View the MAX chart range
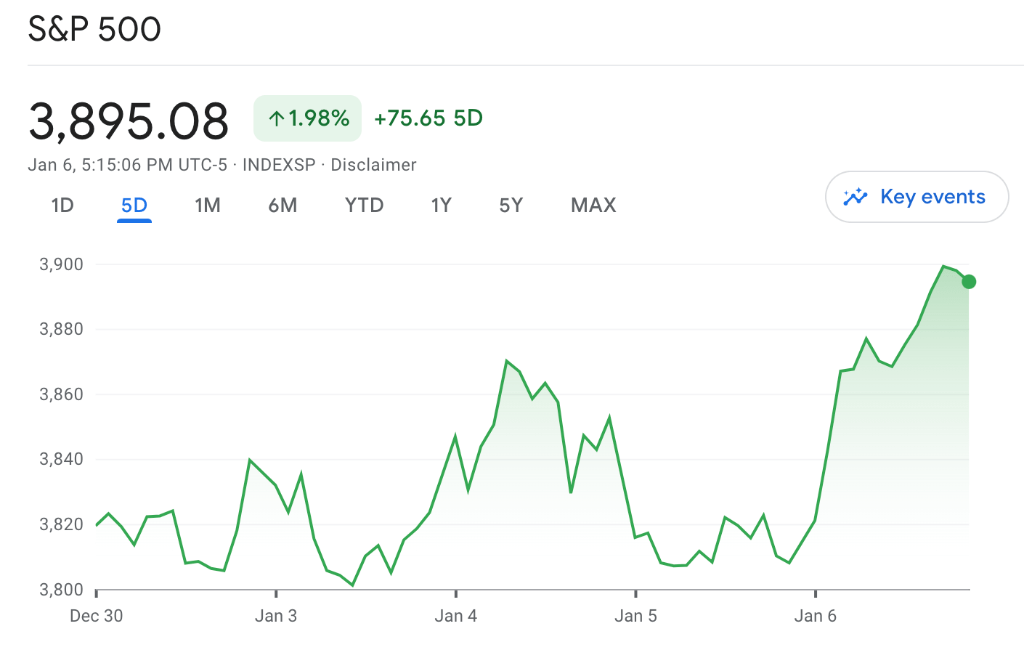The height and width of the screenshot is (646, 1024). pos(593,205)
